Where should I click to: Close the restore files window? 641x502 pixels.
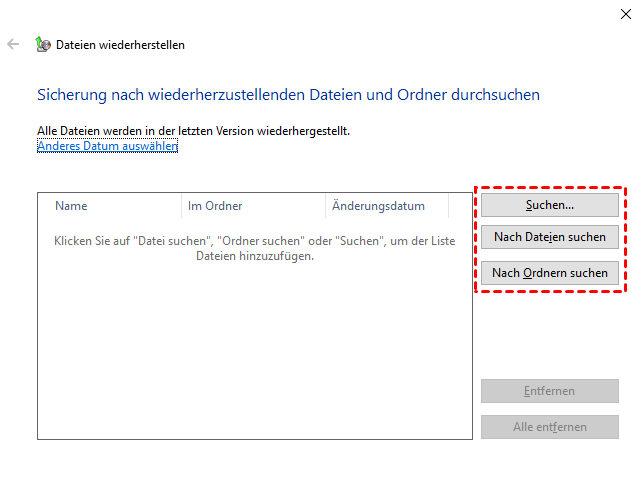point(625,13)
